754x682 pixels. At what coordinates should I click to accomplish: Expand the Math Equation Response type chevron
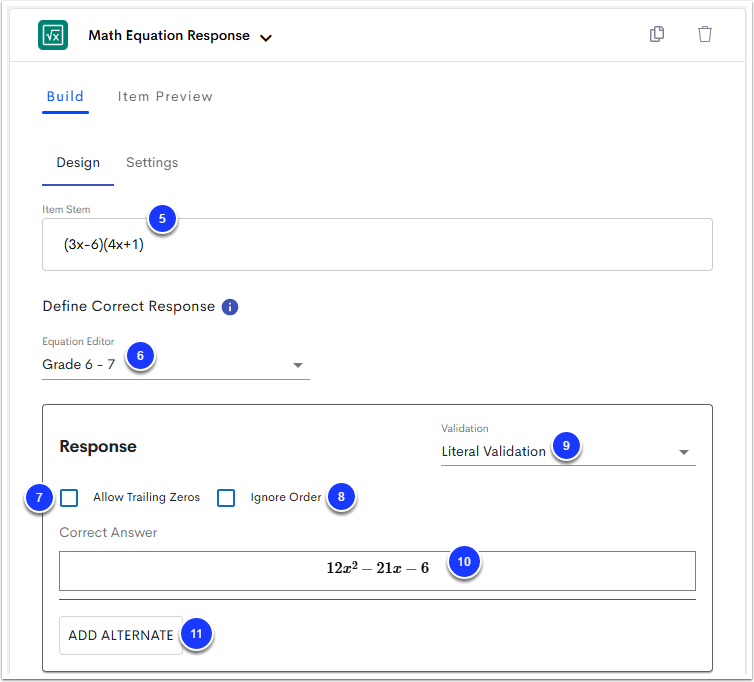click(x=266, y=38)
